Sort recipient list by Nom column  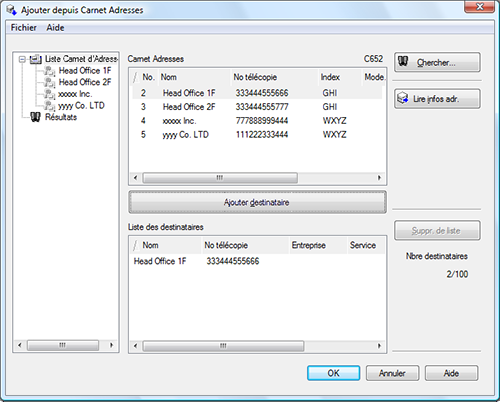click(166, 246)
